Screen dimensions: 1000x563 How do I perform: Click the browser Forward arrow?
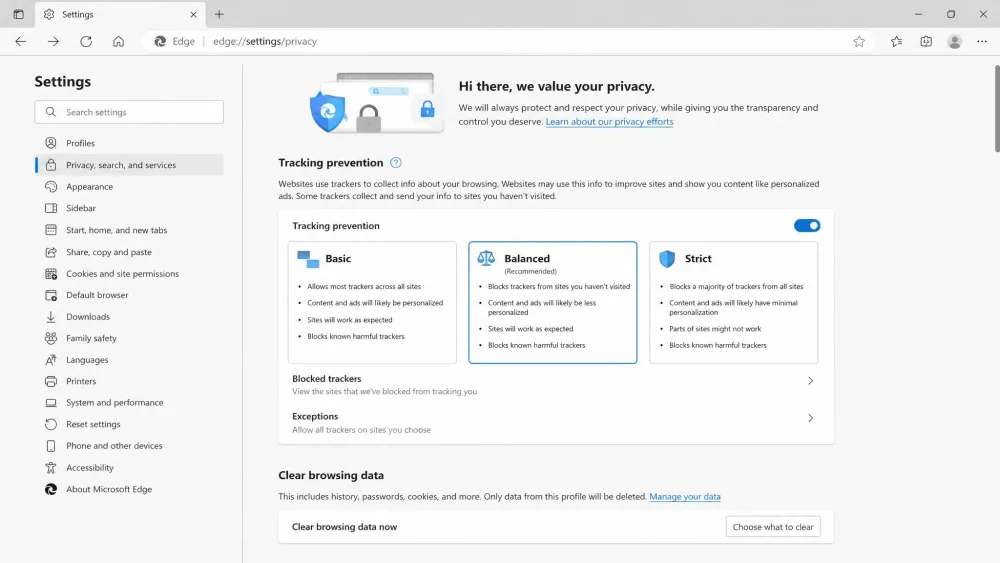pyautogui.click(x=53, y=41)
